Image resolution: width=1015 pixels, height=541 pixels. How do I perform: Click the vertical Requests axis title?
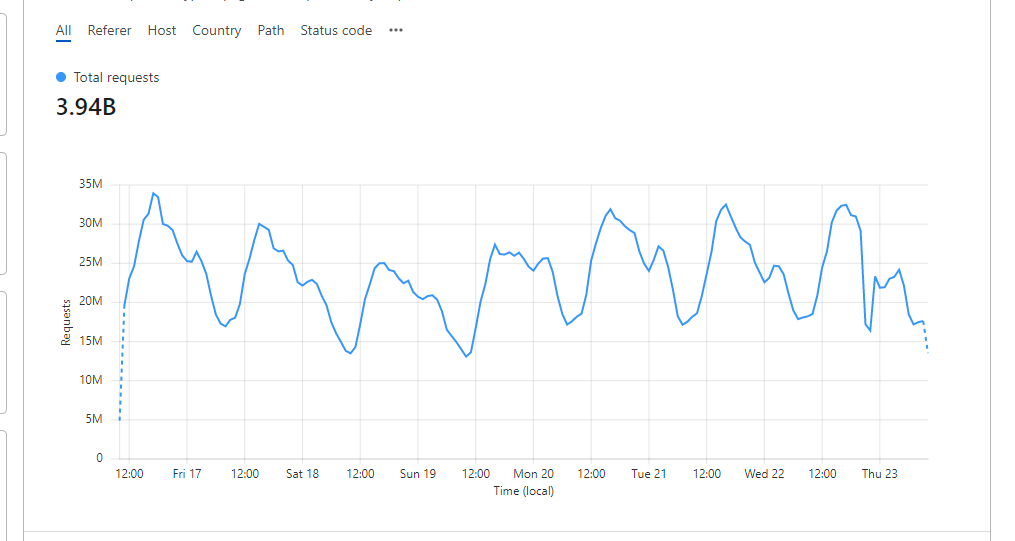(66, 322)
